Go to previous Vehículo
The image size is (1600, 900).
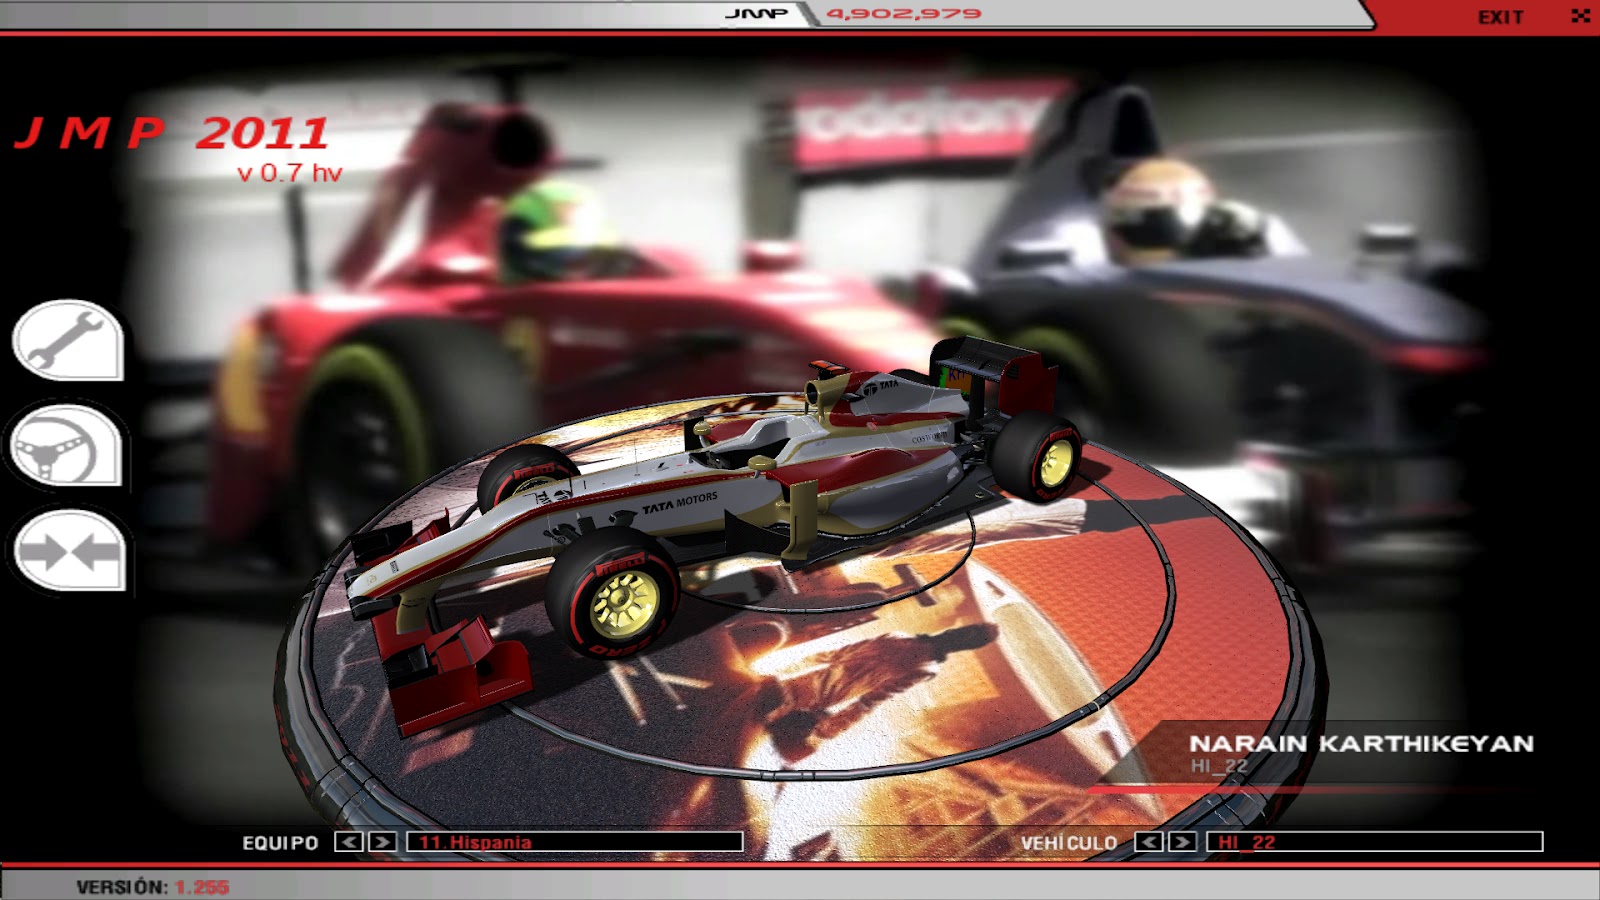coord(1149,842)
